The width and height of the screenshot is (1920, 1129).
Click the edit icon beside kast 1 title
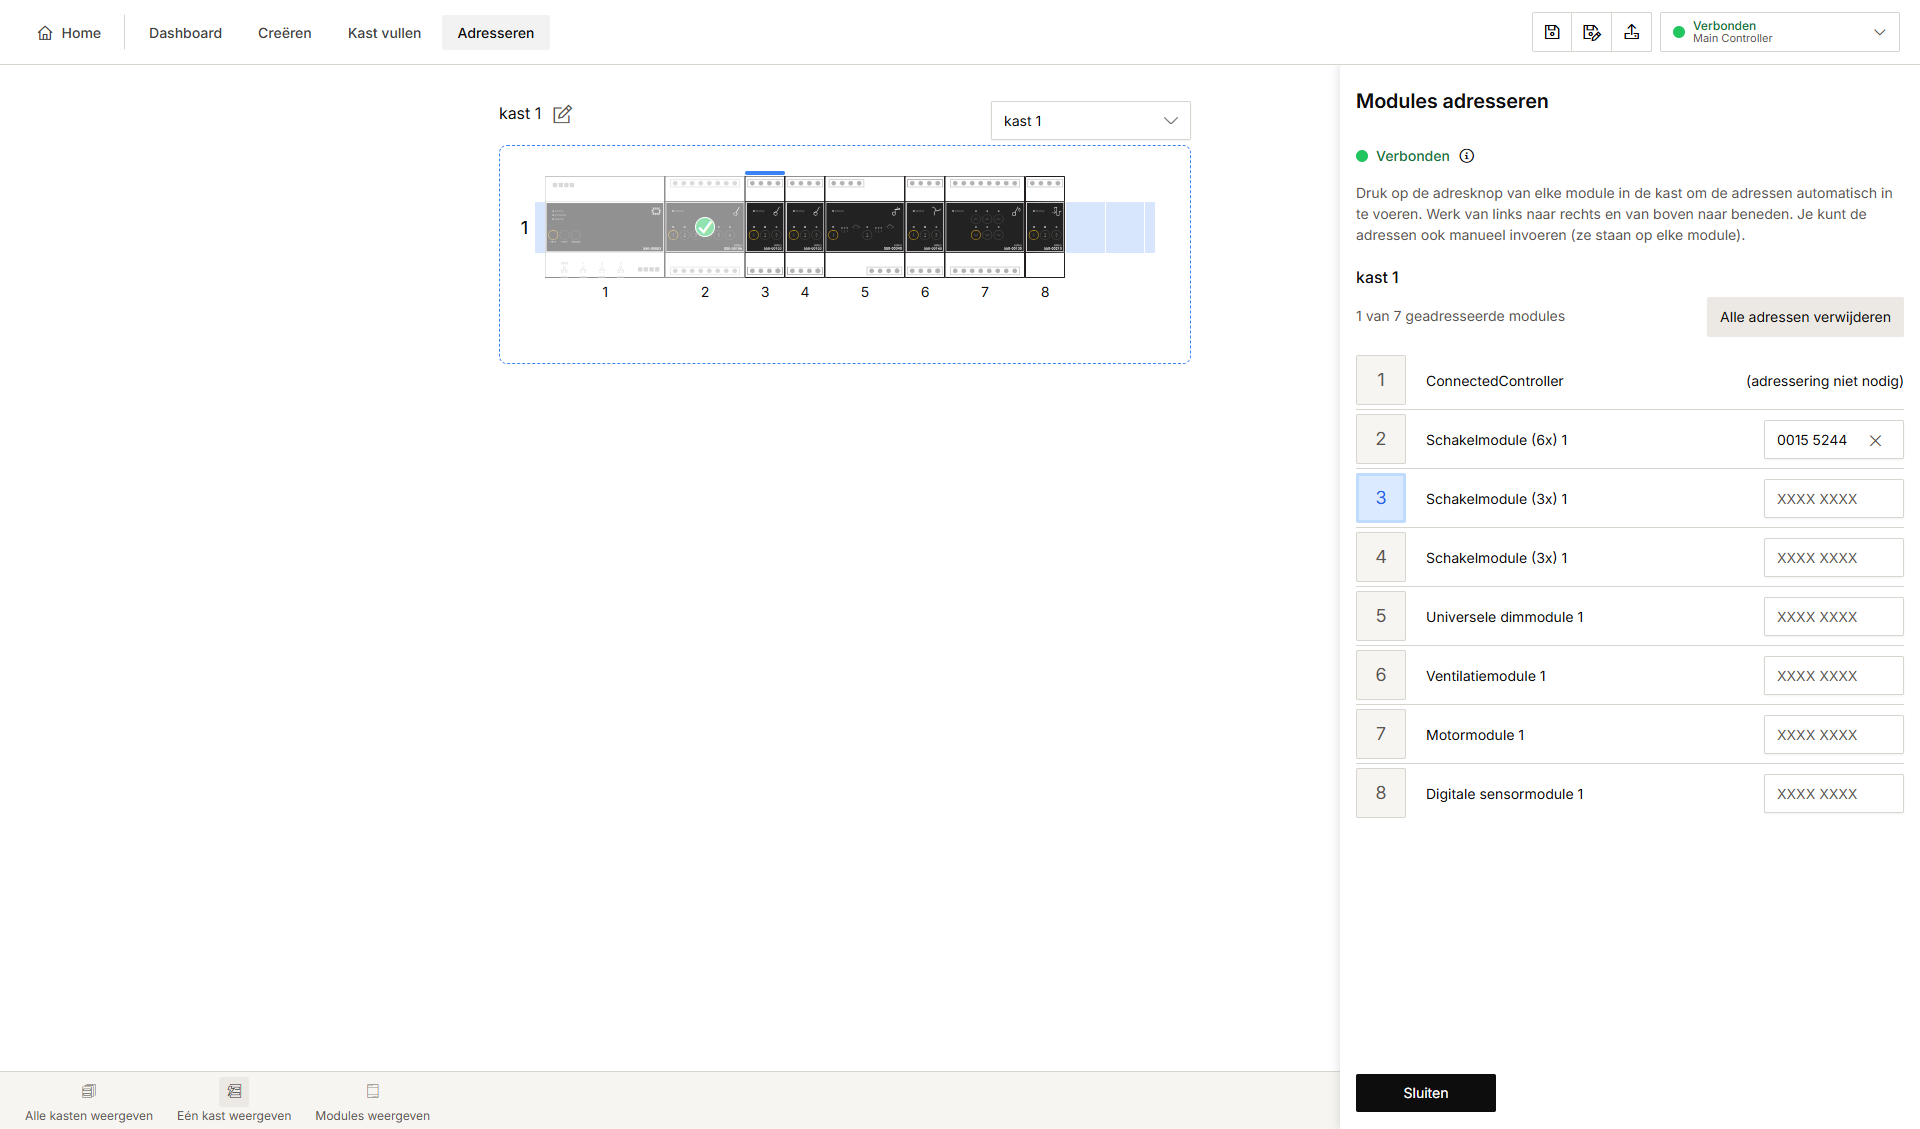(x=563, y=114)
